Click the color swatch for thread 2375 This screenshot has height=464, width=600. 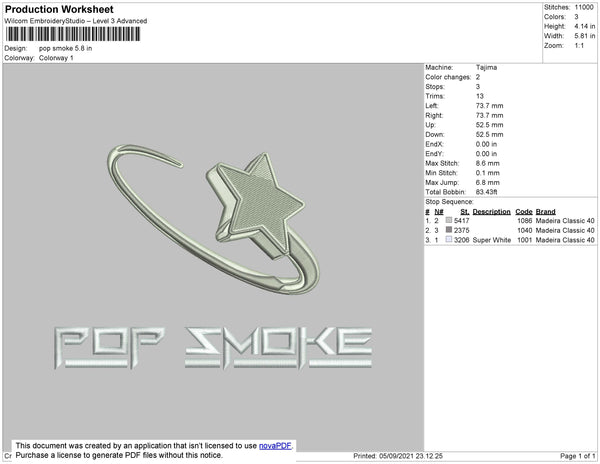[449, 230]
